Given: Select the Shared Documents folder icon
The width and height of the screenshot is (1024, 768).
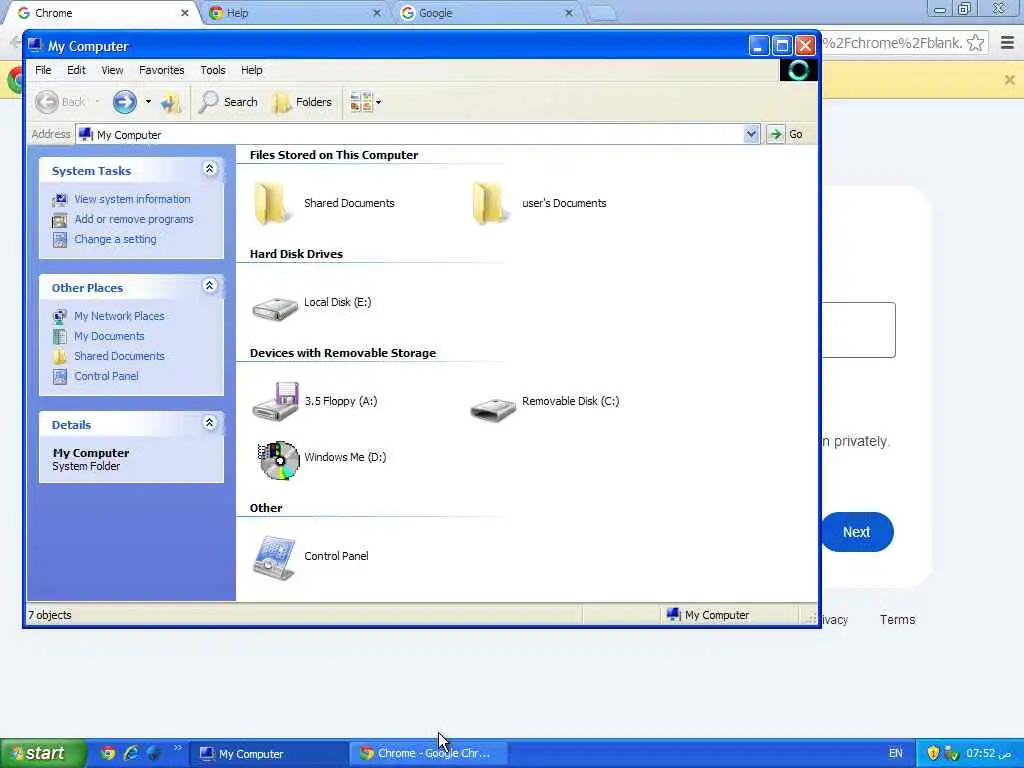Looking at the screenshot, I should click(x=272, y=204).
